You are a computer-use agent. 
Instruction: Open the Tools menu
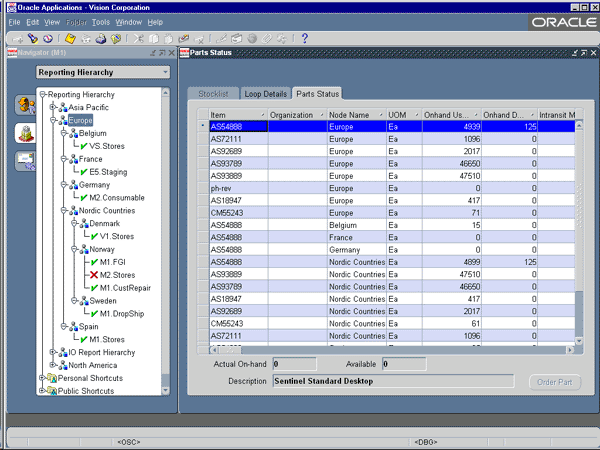100,21
